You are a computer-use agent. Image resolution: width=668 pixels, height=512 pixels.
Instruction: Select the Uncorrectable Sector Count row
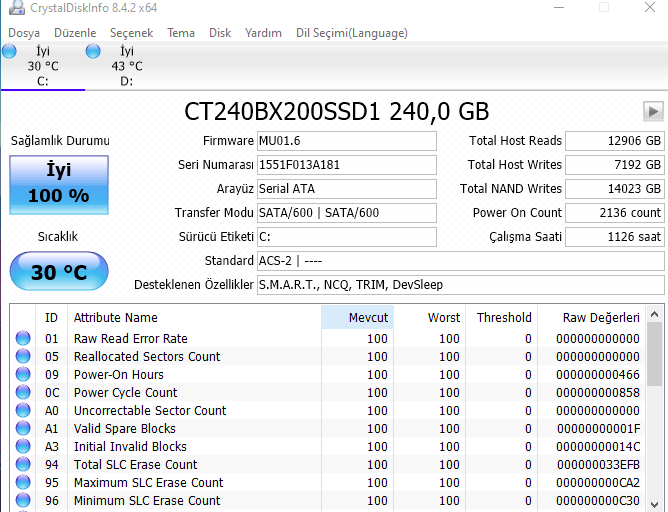327,410
